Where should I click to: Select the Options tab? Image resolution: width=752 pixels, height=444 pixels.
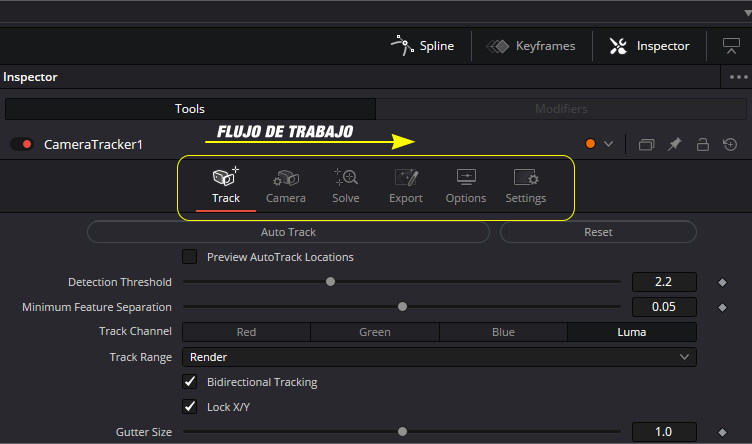pyautogui.click(x=466, y=186)
